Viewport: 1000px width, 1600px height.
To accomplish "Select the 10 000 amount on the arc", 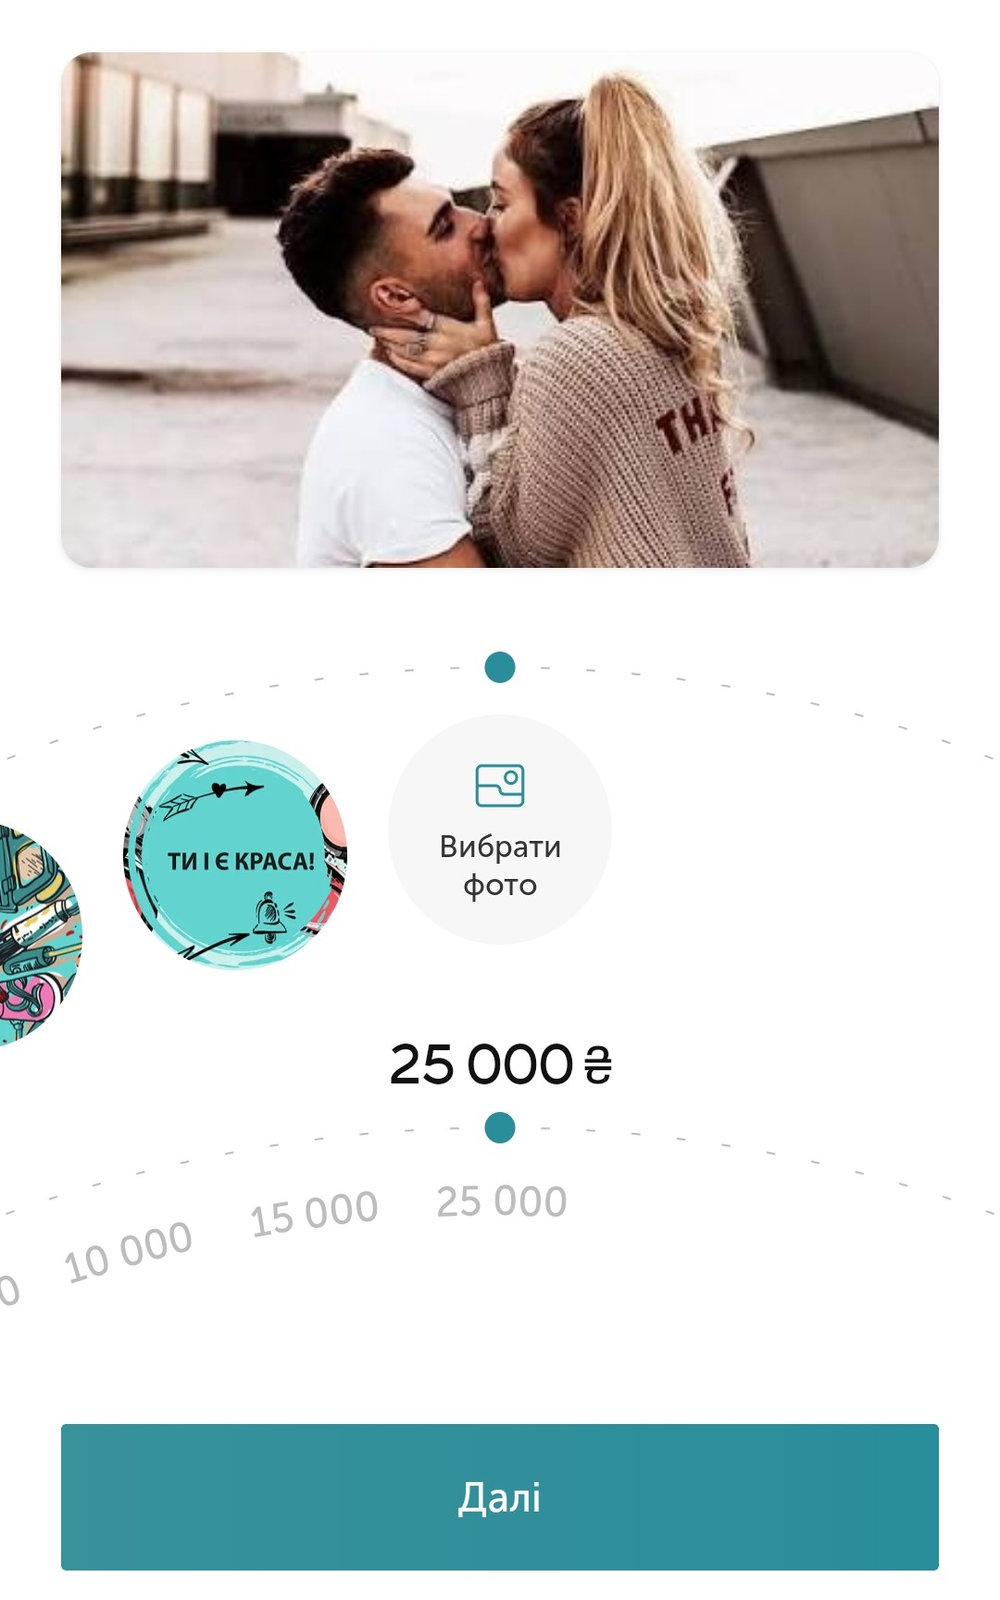I will coord(128,1252).
